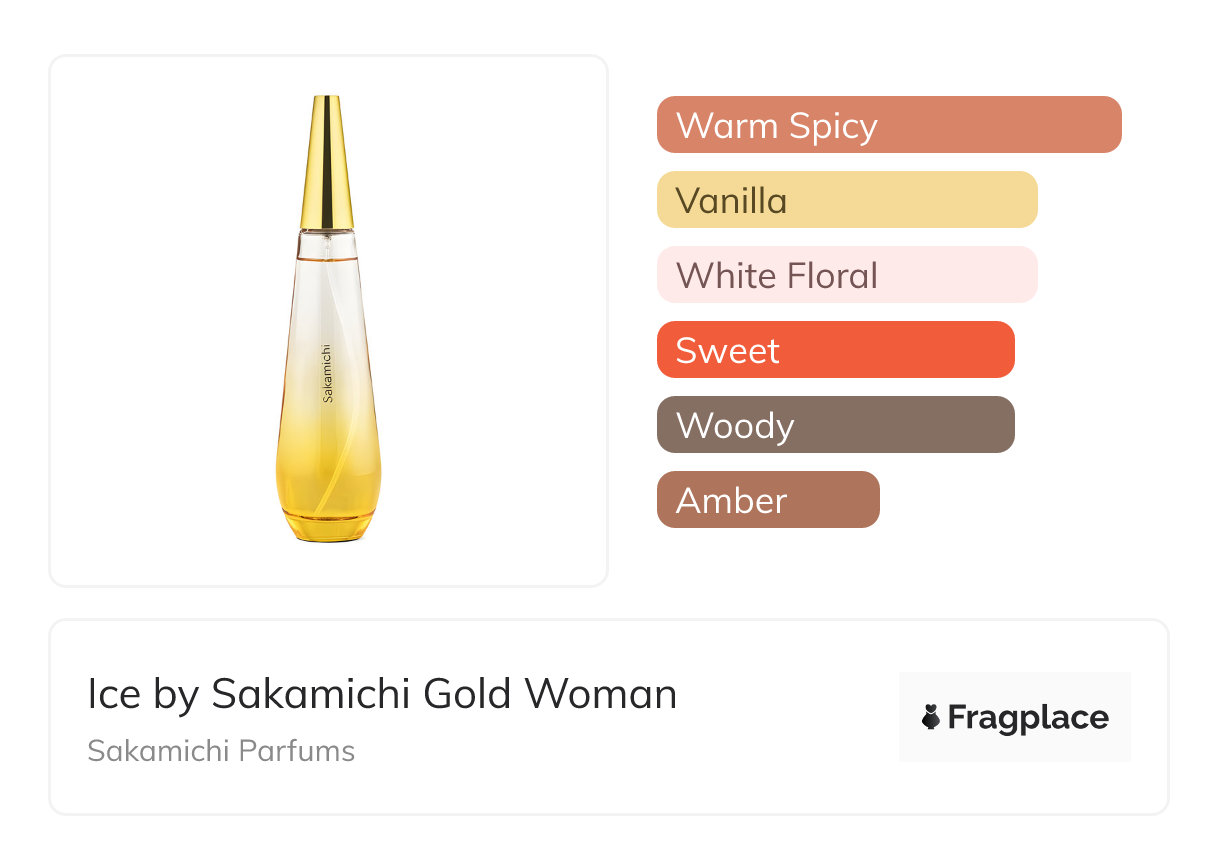
Task: Select the White Floral accord bar
Action: click(x=846, y=275)
